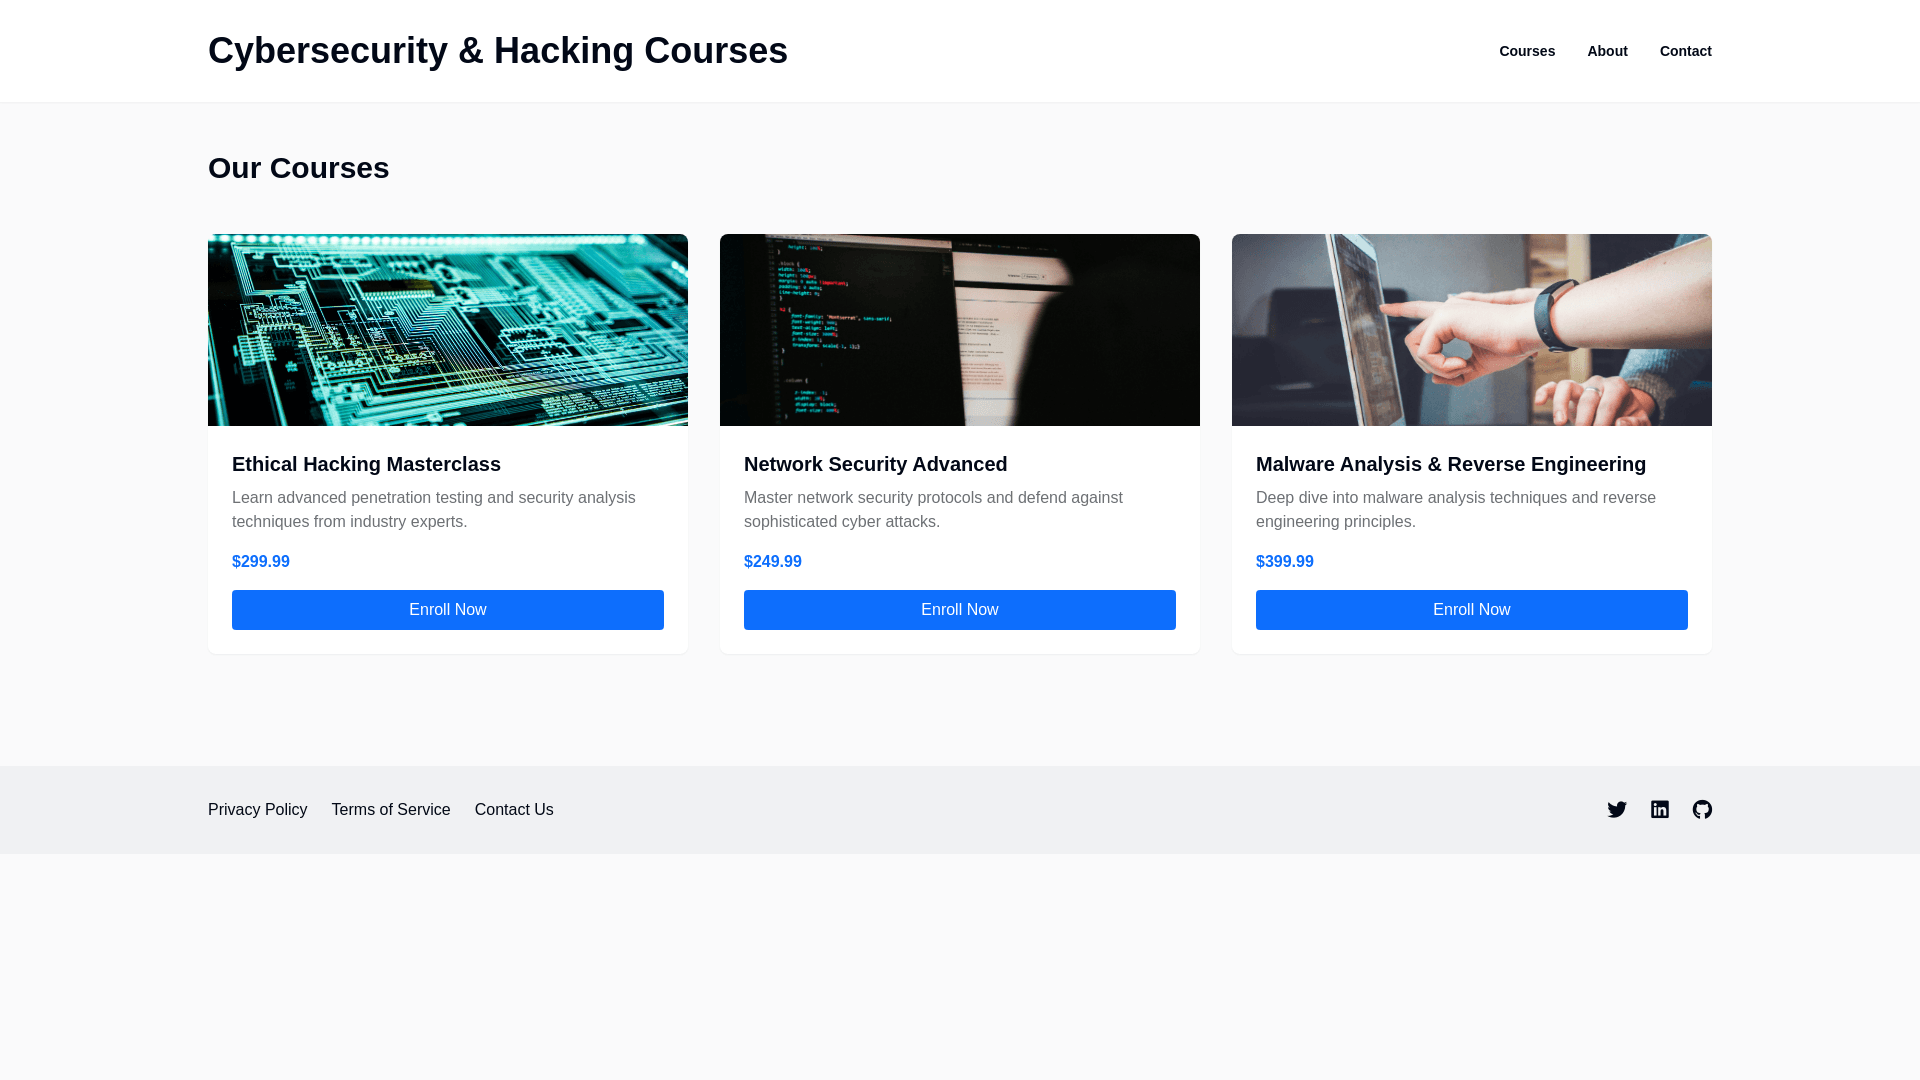The image size is (1920, 1080).
Task: Click the Contact Us footer link
Action: 514,810
